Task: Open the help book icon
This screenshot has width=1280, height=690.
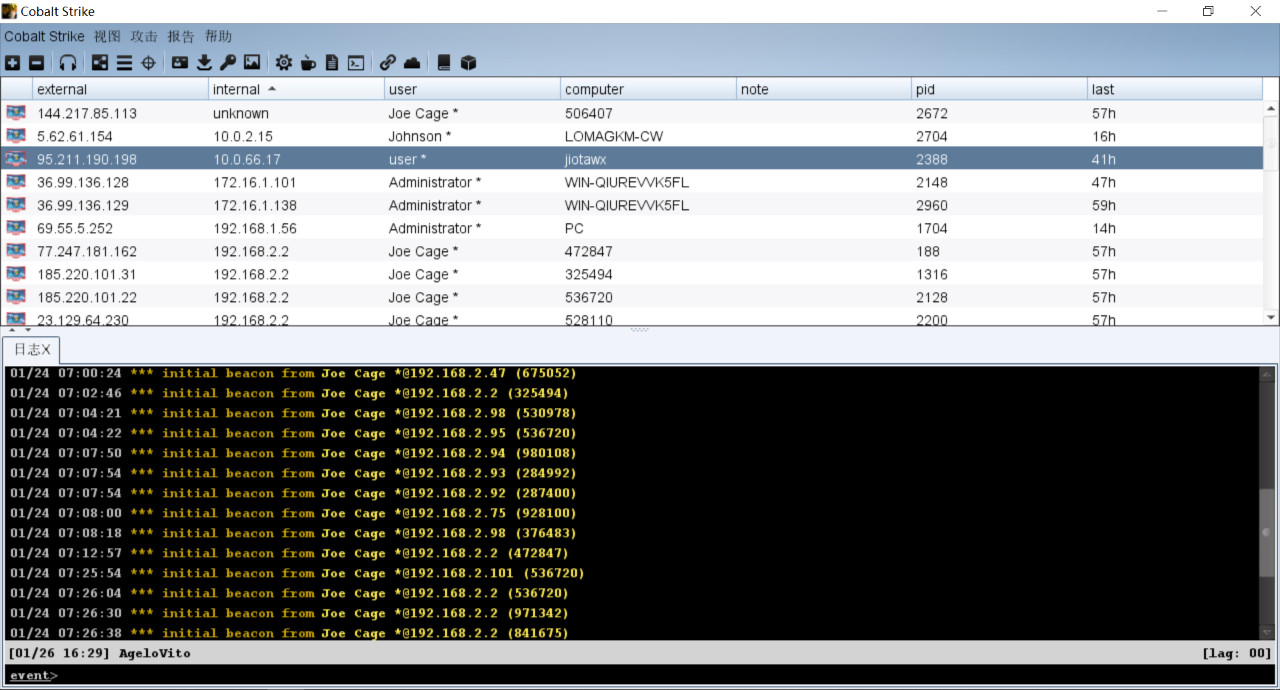Action: (x=444, y=63)
